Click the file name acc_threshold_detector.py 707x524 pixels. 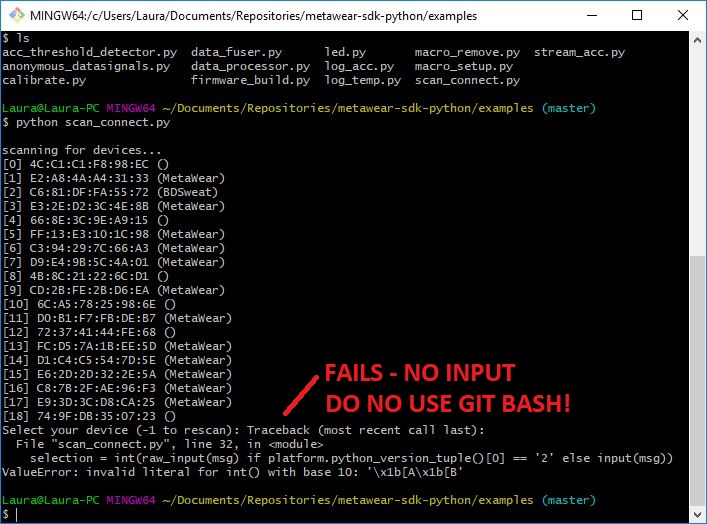89,52
